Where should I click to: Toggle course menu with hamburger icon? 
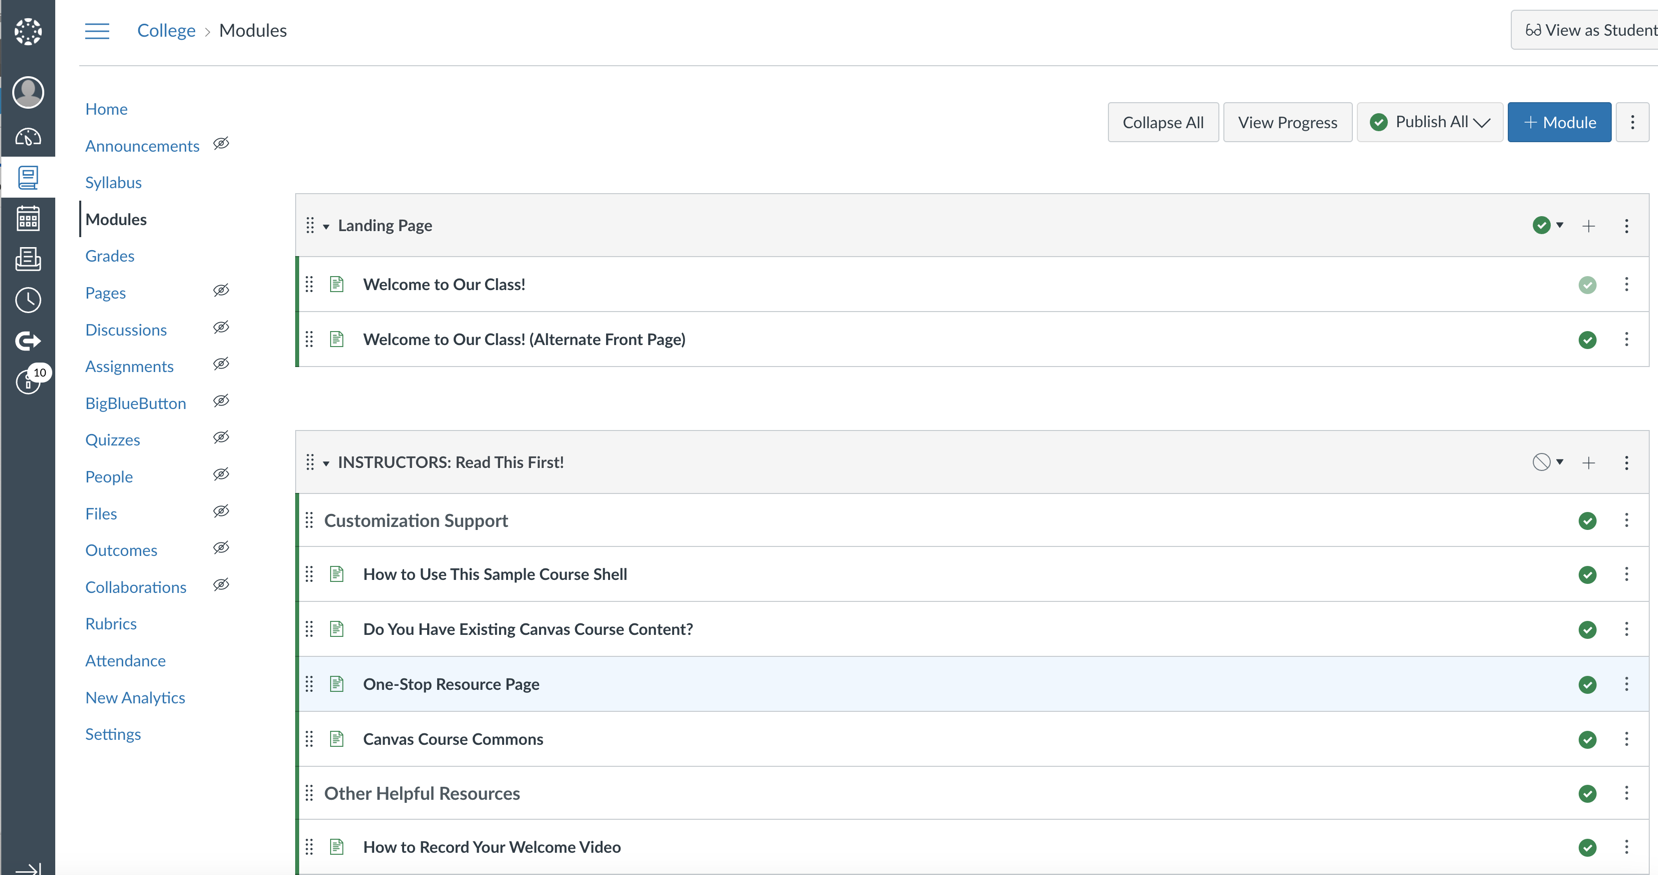[x=97, y=31]
